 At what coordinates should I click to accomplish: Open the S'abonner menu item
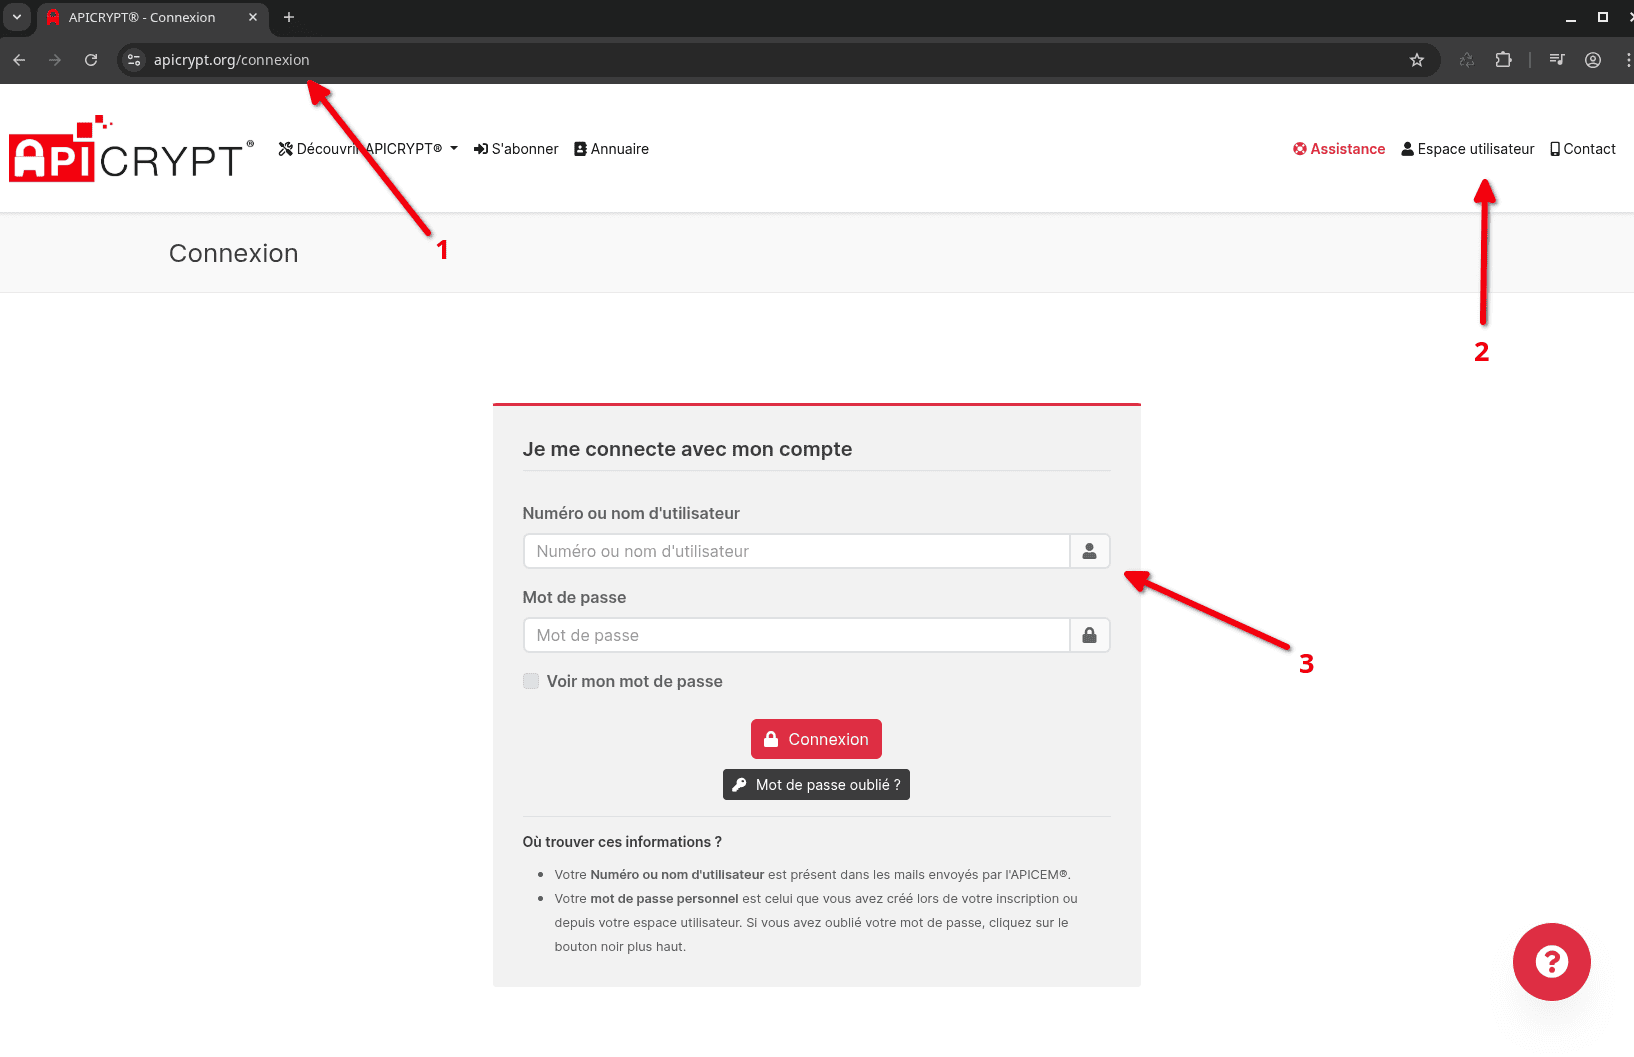[x=516, y=149]
